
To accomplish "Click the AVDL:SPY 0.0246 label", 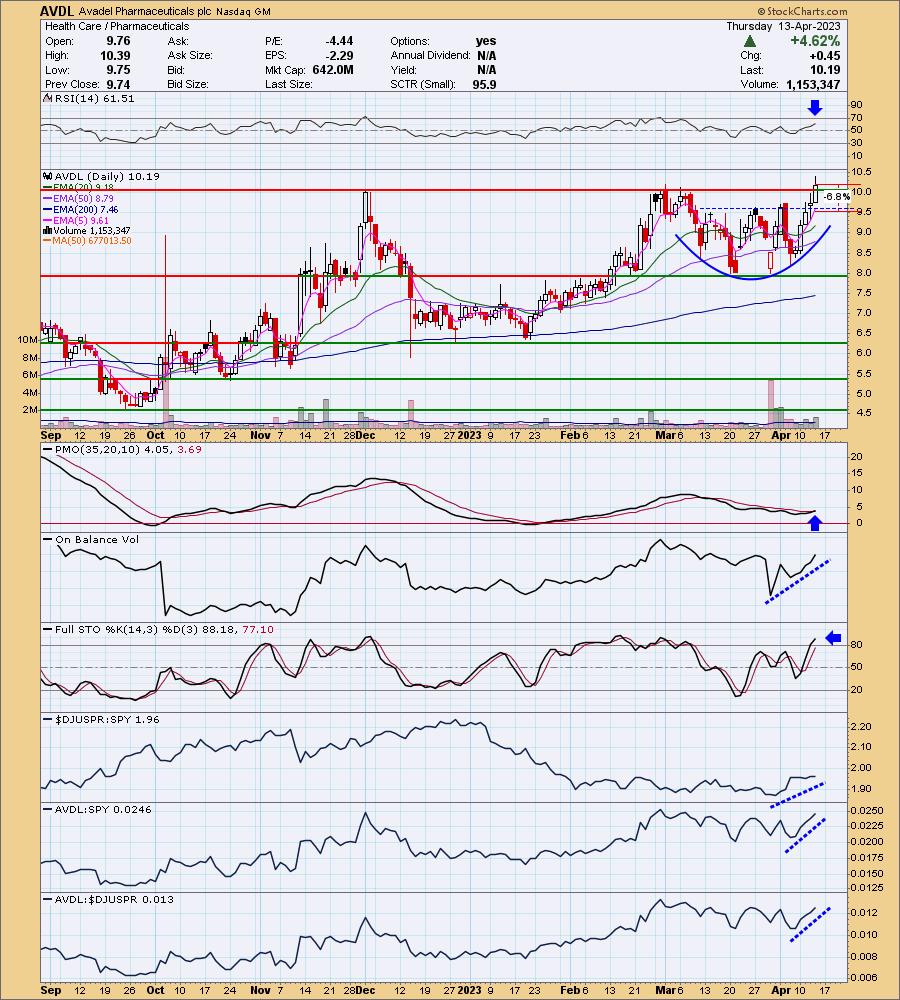I will pos(103,809).
